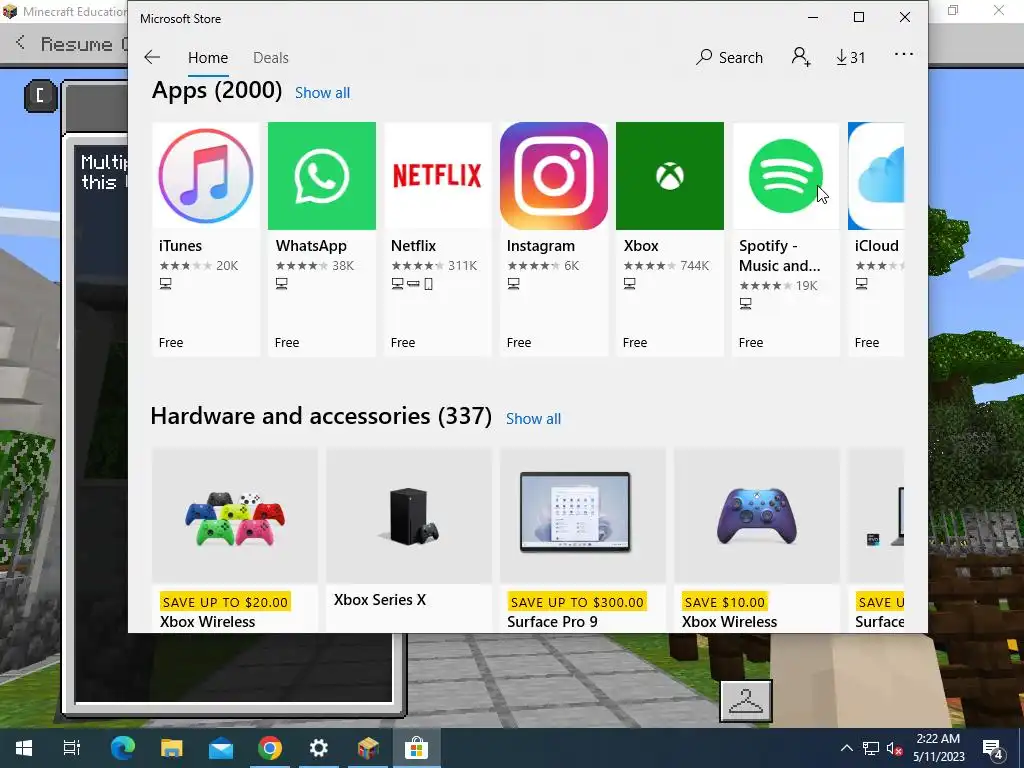
Task: Switch to the Home tab
Action: tap(208, 57)
